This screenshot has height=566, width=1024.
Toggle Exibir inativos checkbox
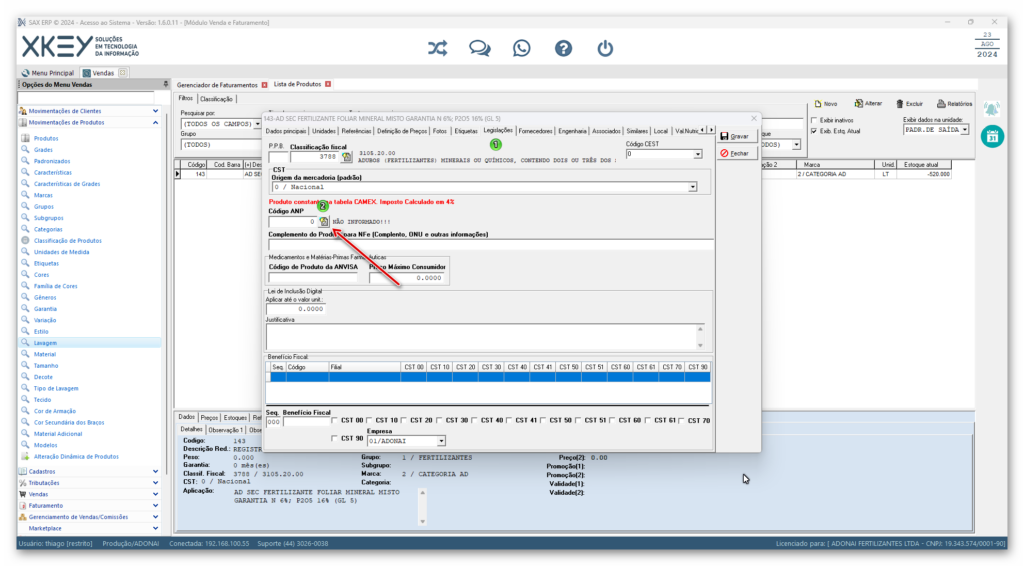click(814, 120)
